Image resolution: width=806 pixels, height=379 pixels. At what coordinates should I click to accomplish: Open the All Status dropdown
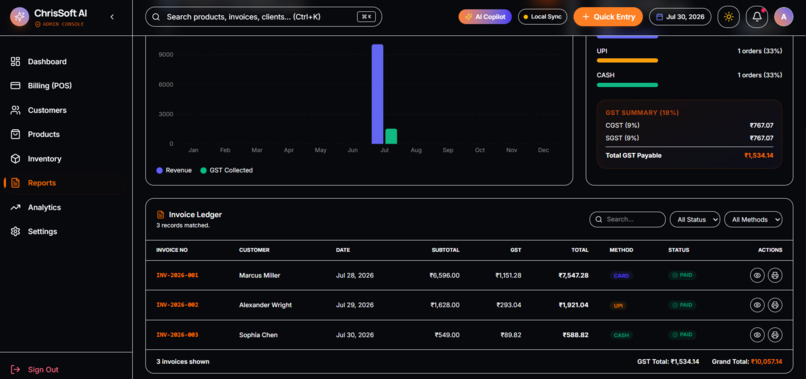[x=695, y=220]
